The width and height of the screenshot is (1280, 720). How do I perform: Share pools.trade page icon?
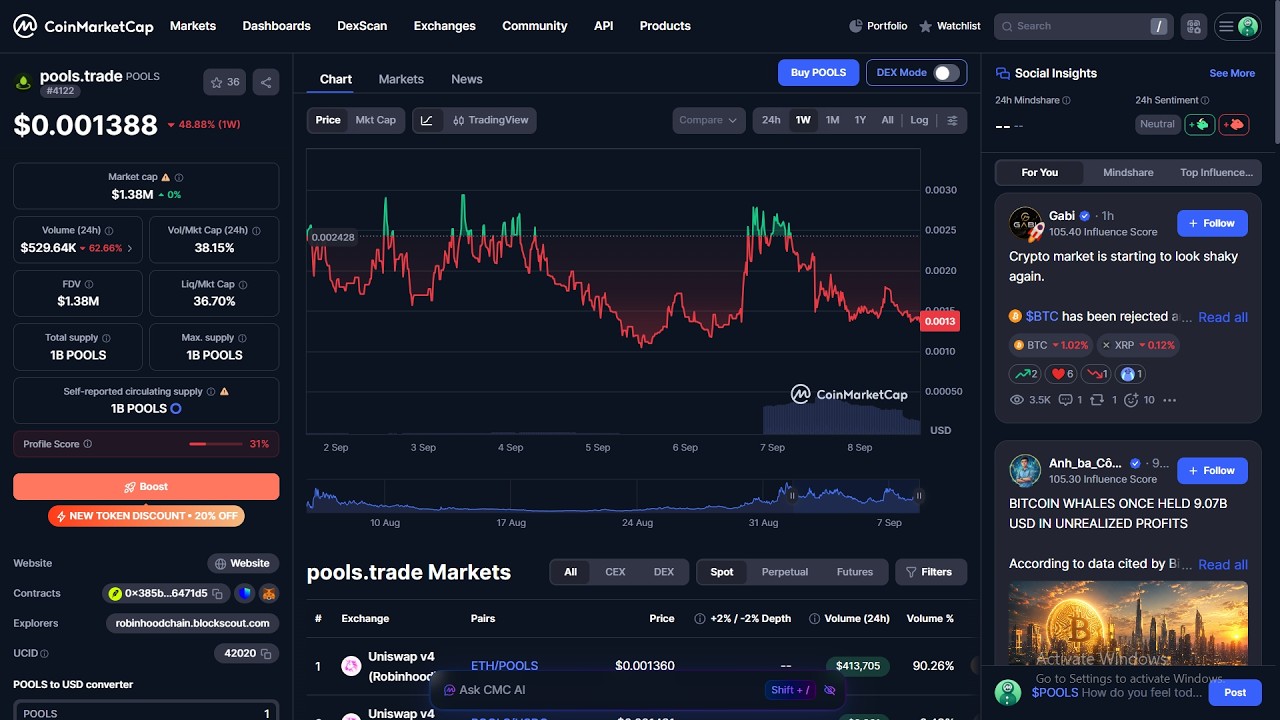tap(265, 82)
